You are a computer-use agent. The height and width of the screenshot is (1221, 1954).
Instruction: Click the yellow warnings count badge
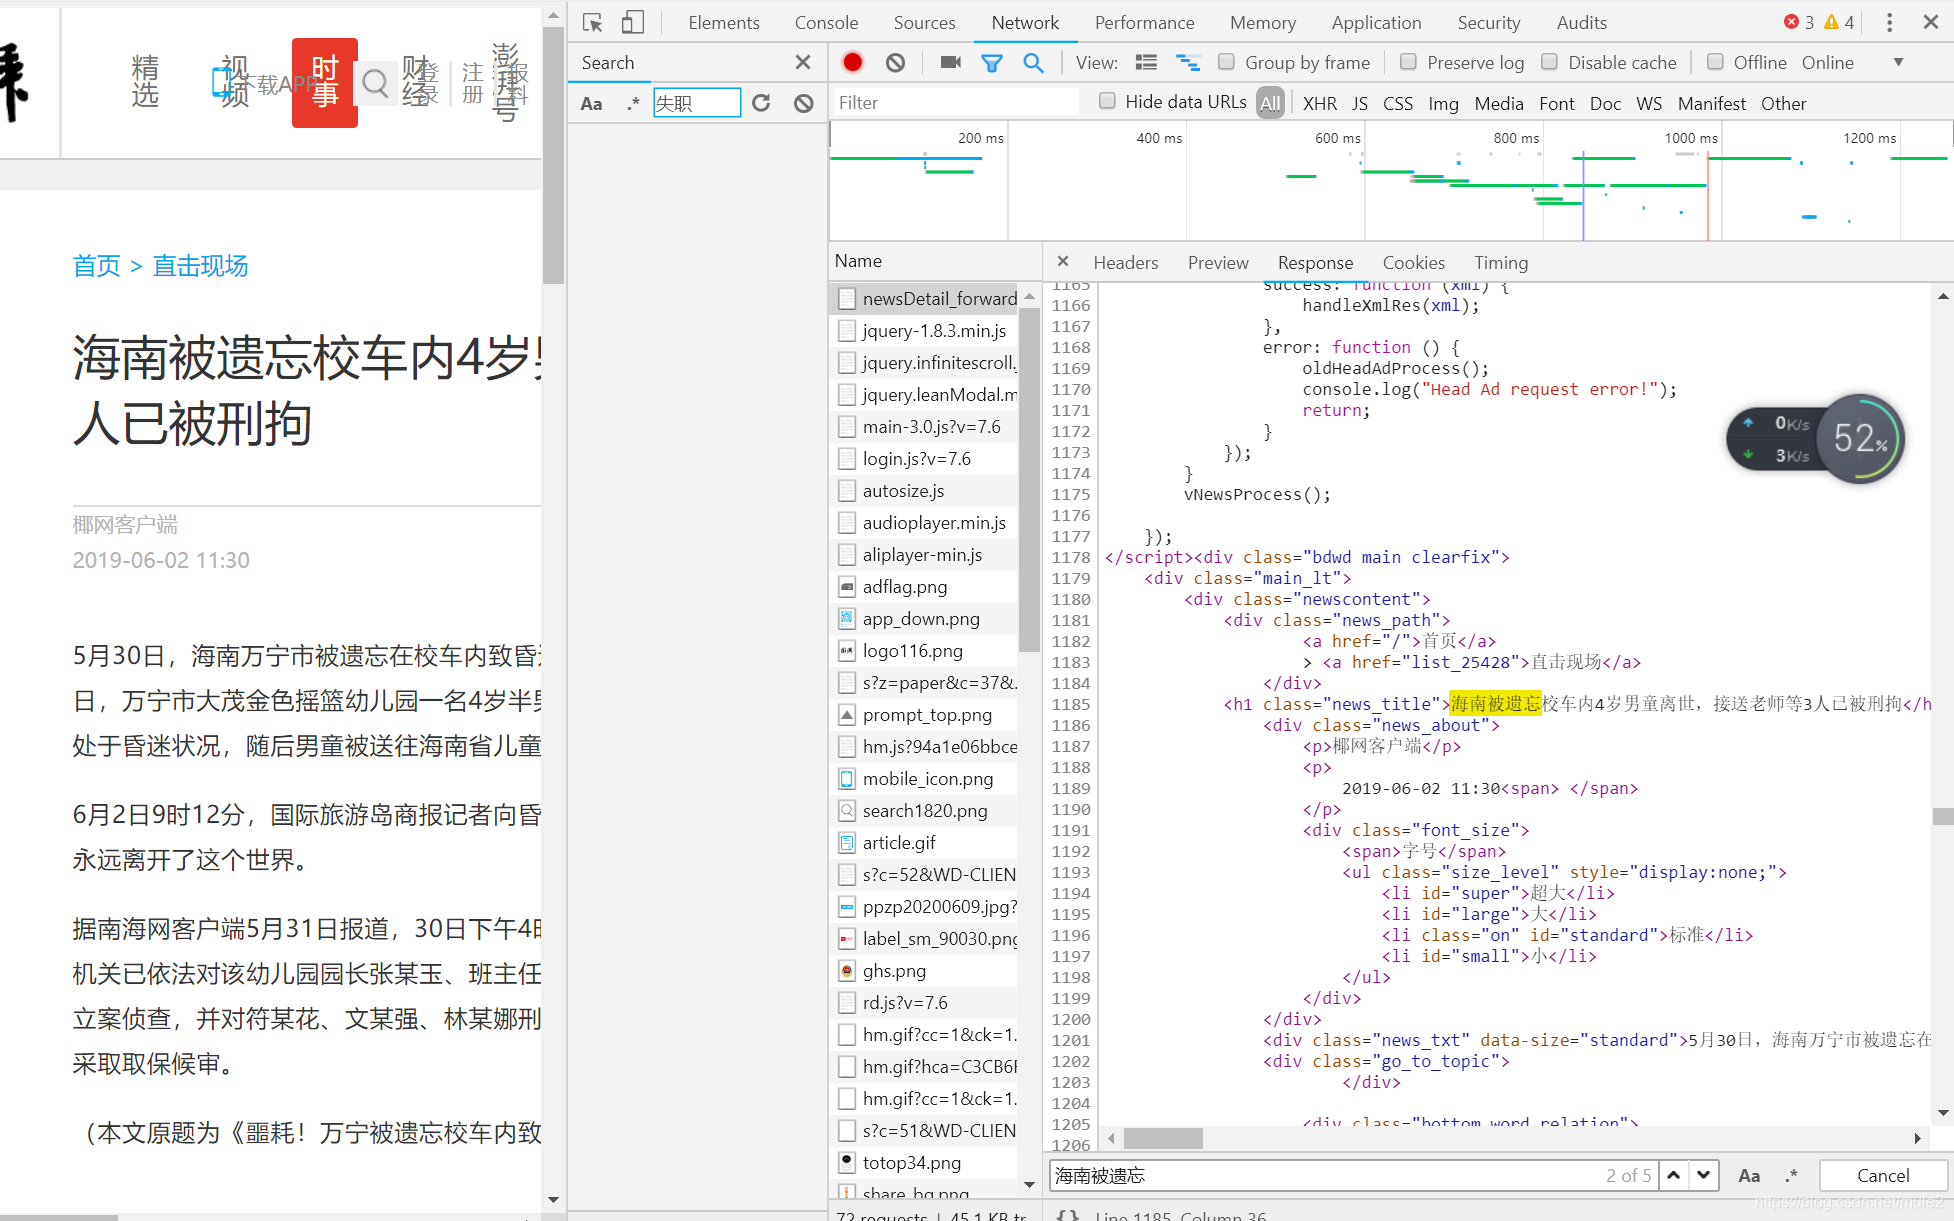pos(1839,22)
